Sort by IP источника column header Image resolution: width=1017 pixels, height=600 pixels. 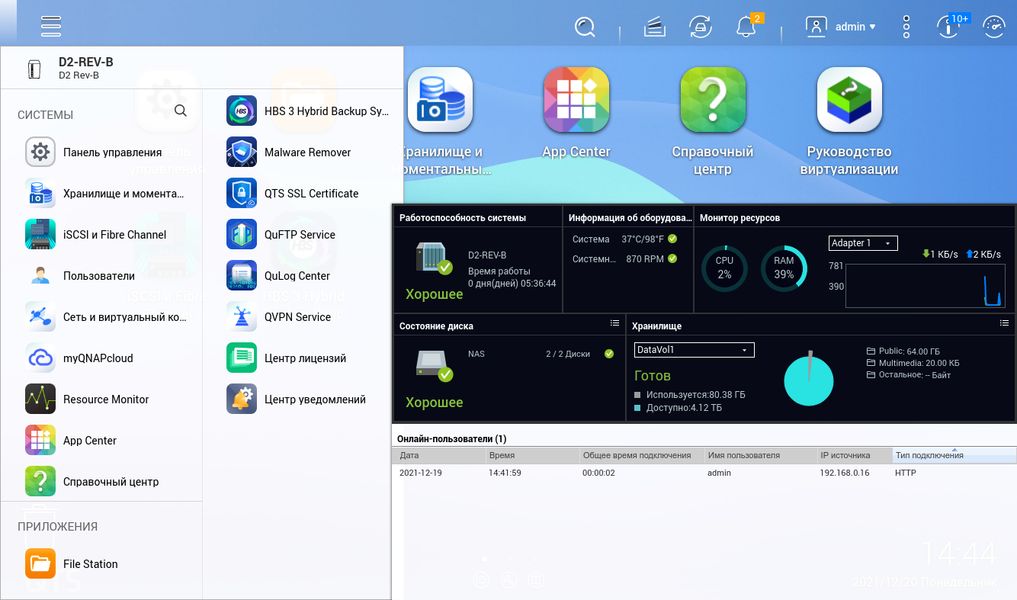(854, 455)
